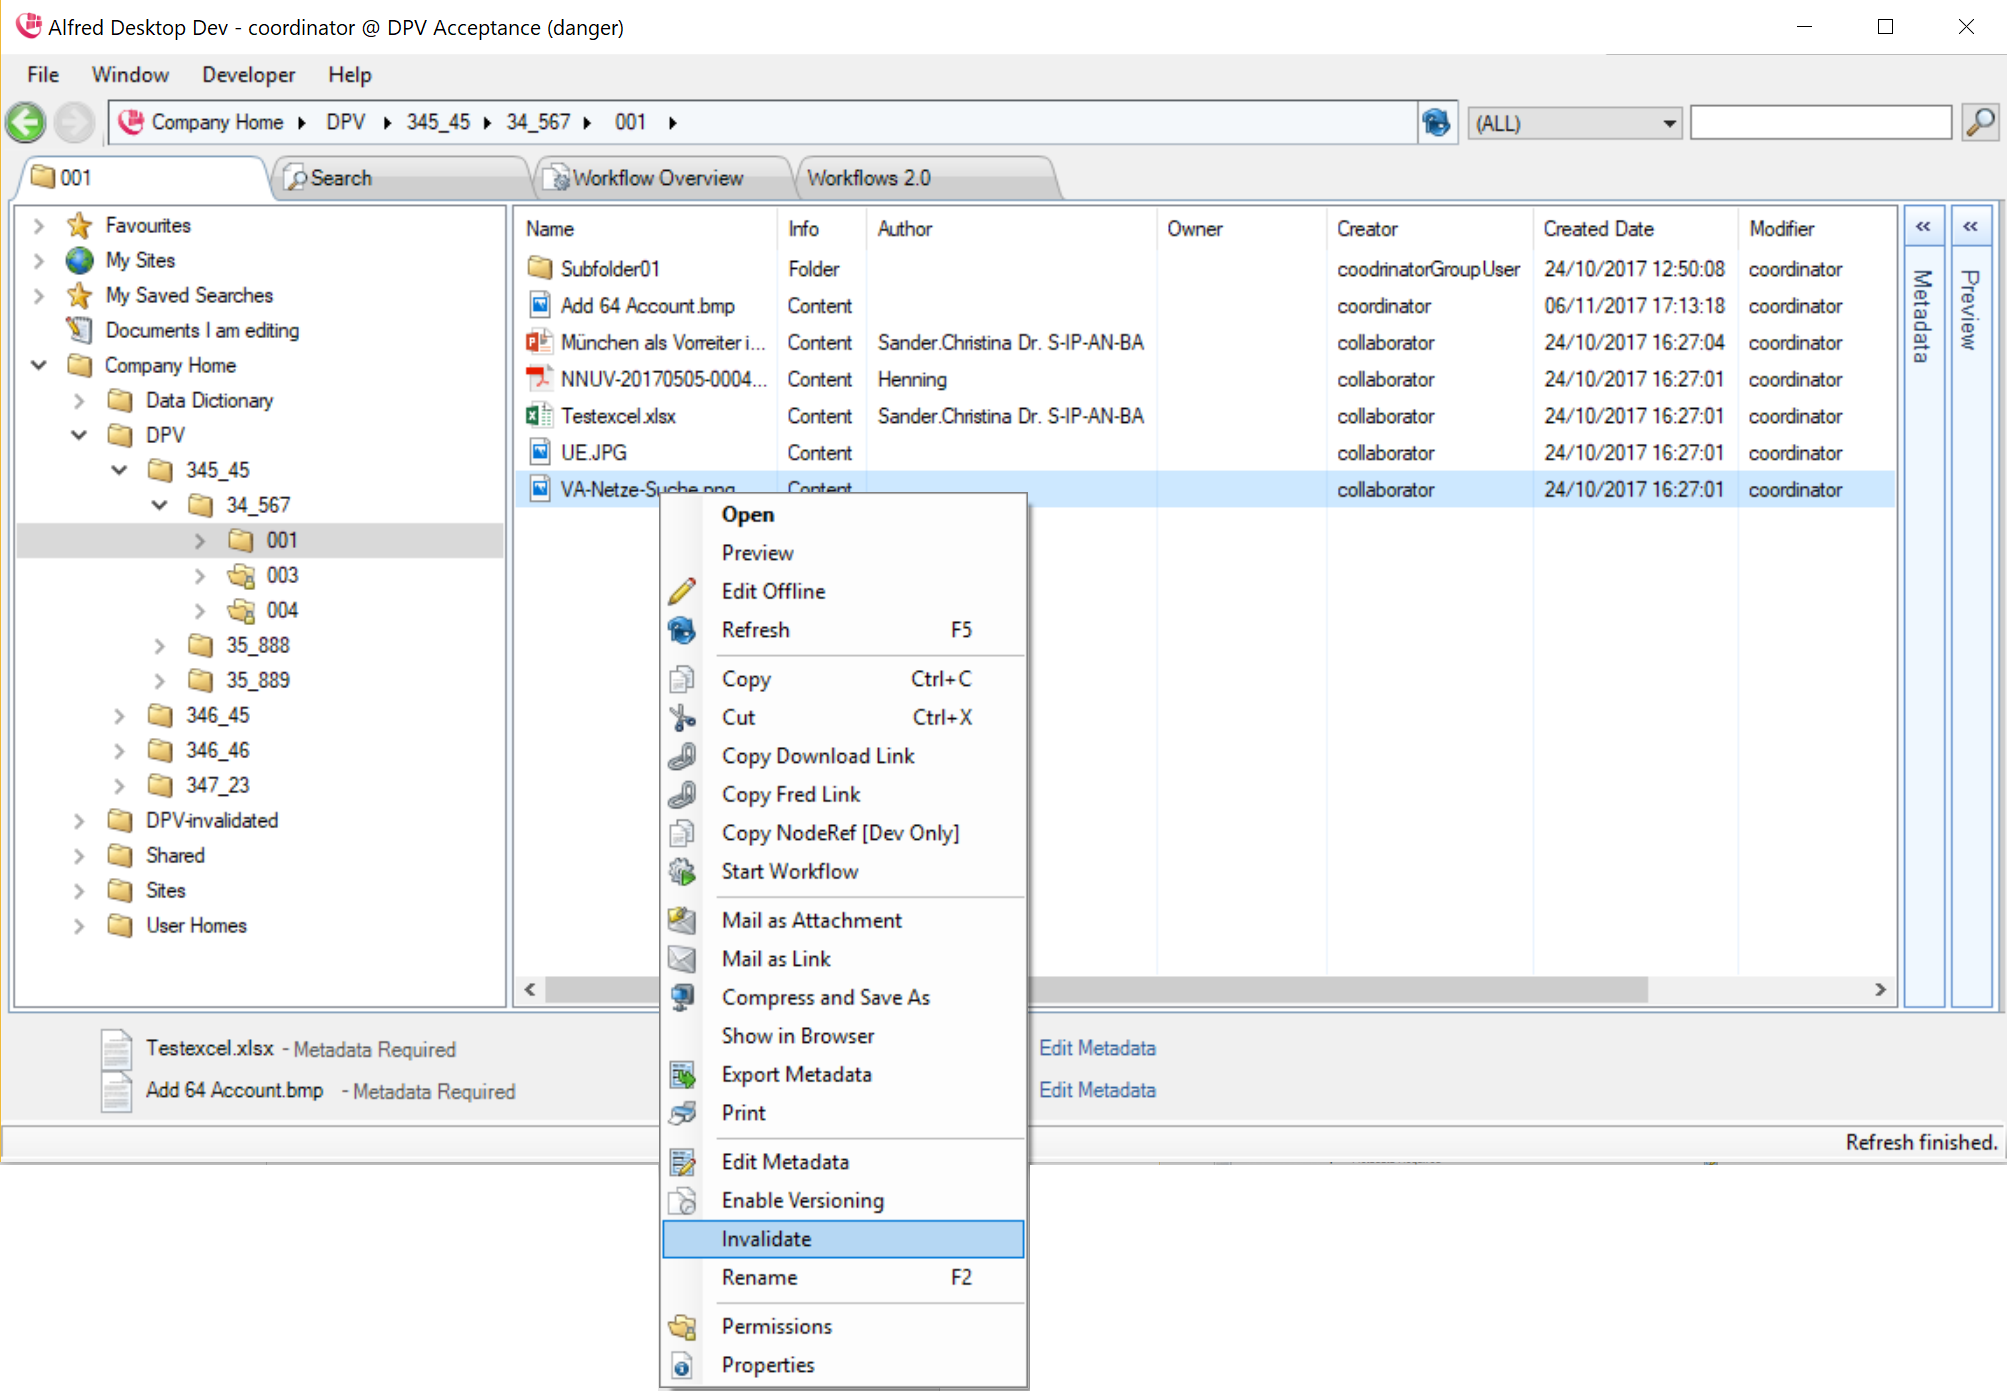Click the scissors Cut icon in menu
The width and height of the screenshot is (2007, 1391).
coord(682,717)
